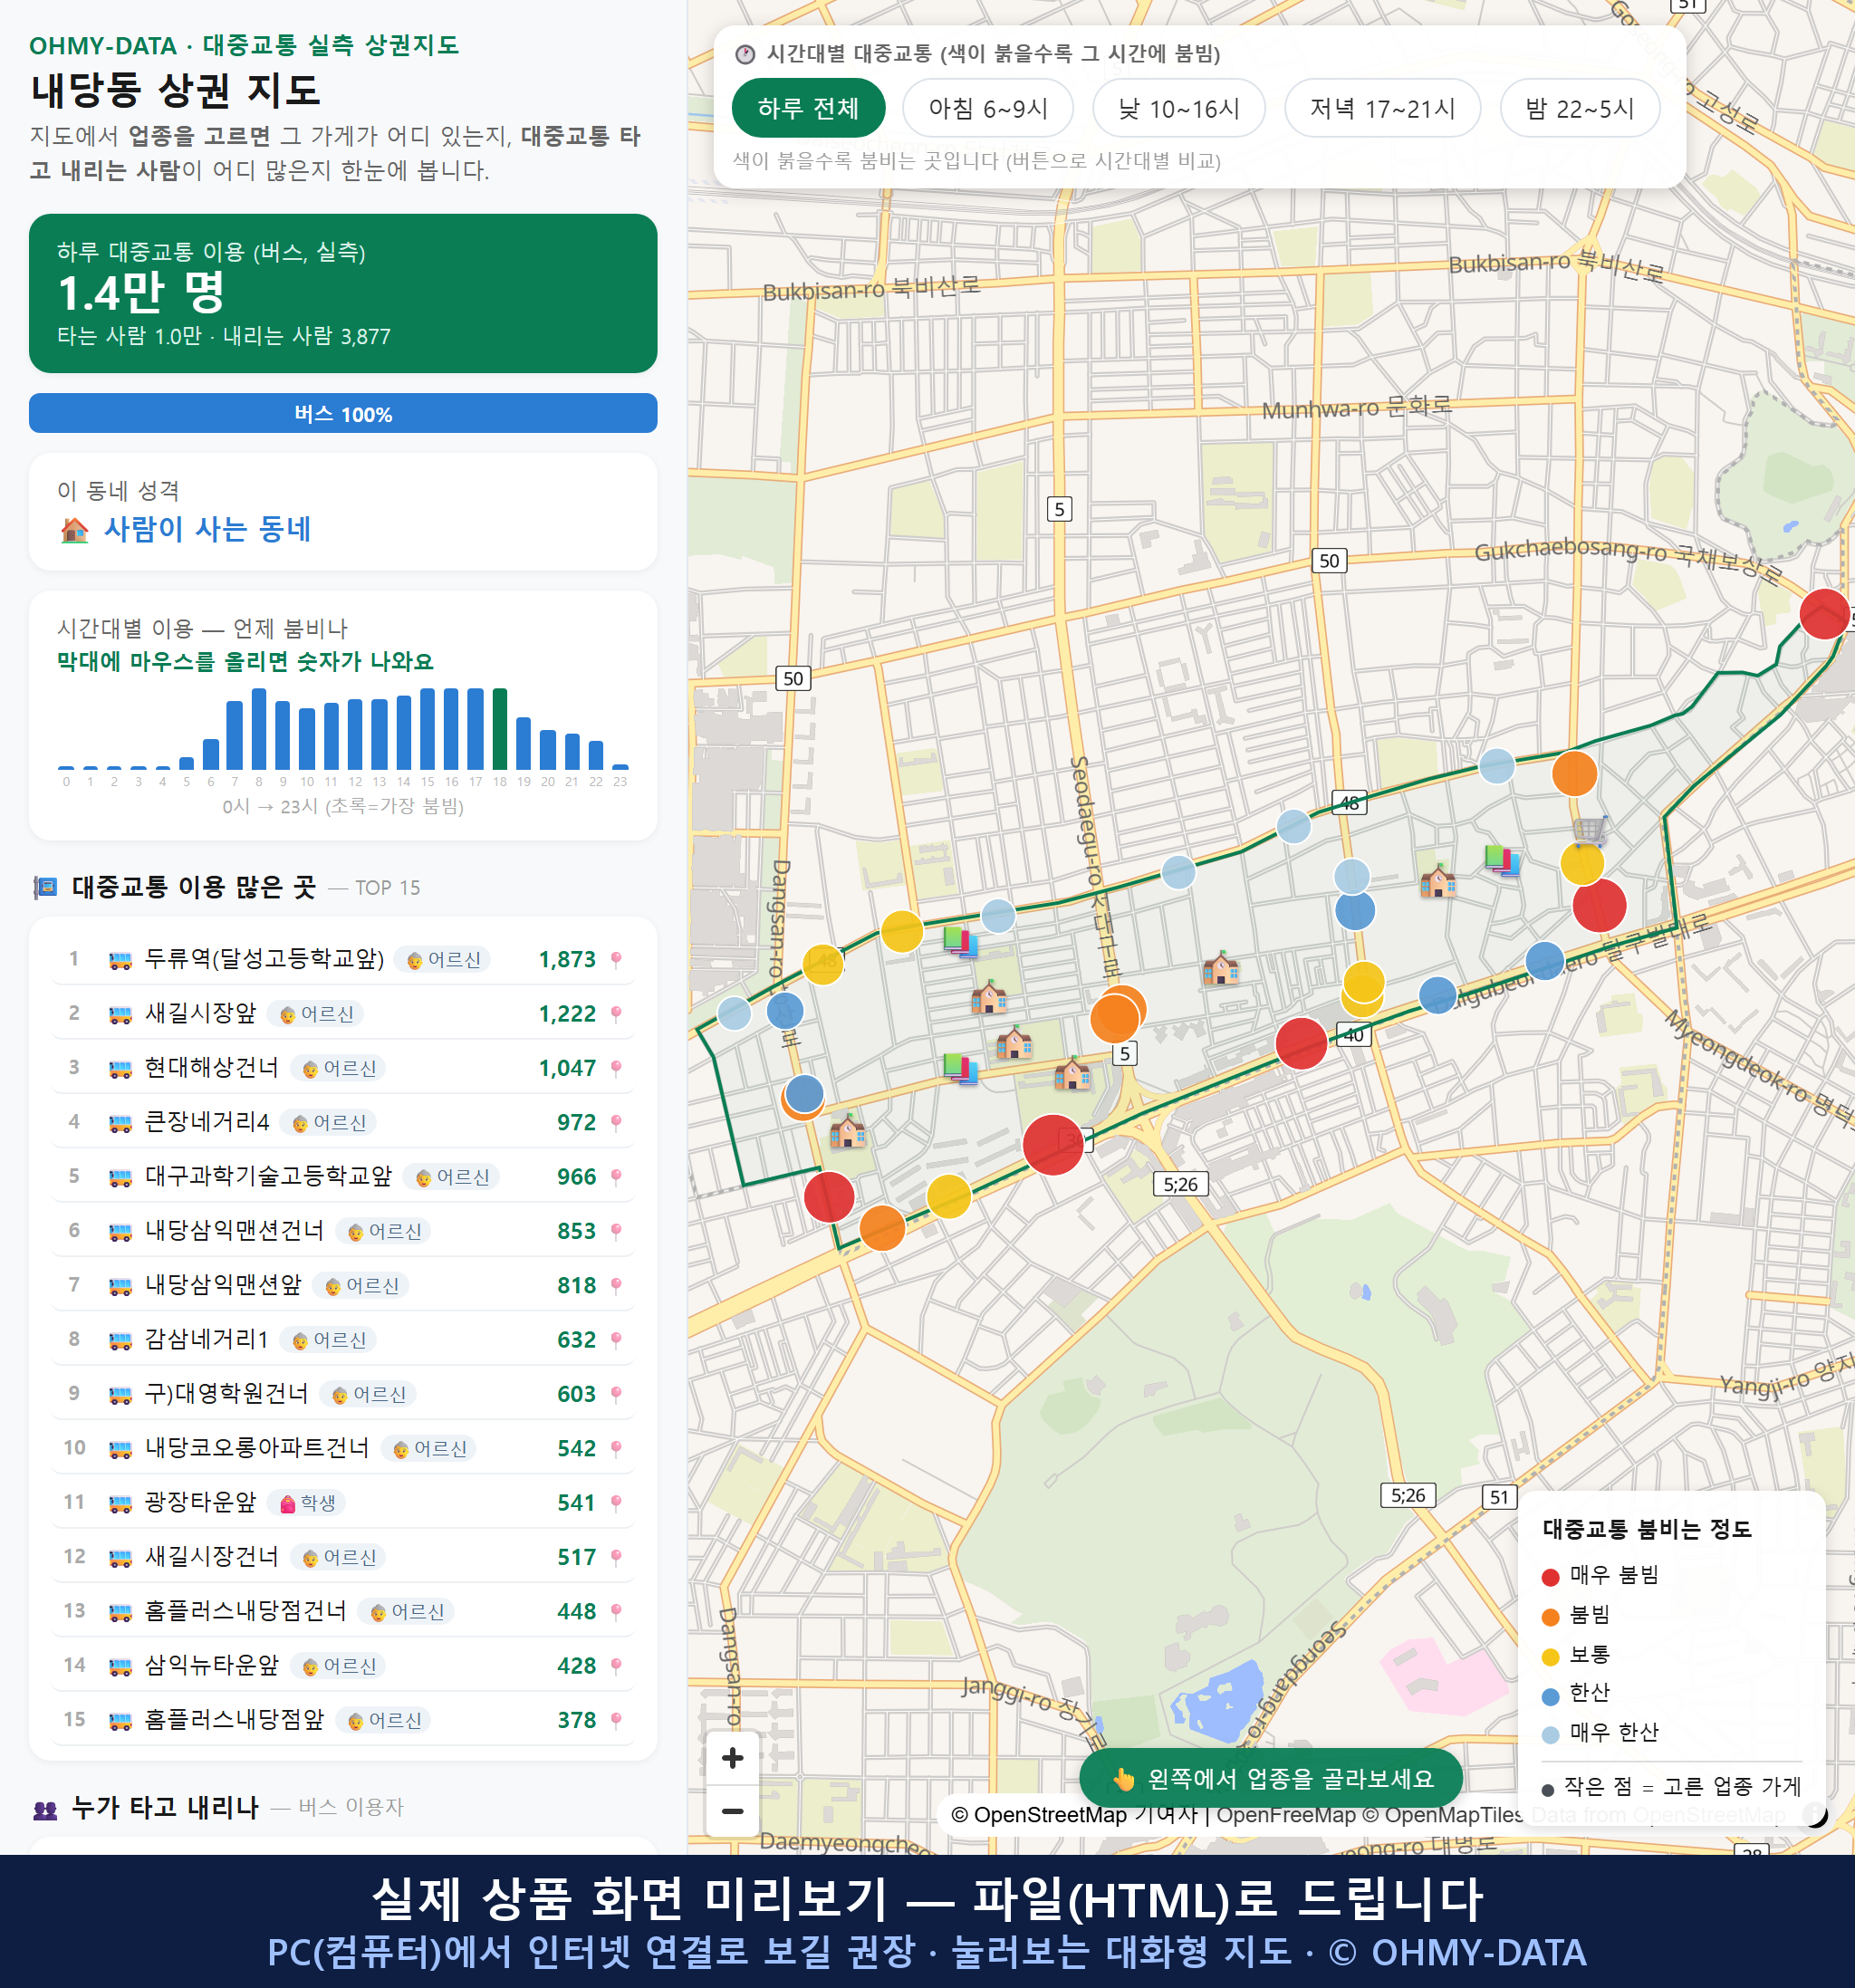Click the red stop marker on Gukchaebosang-ro
The width and height of the screenshot is (1855, 1988).
[x=1824, y=614]
